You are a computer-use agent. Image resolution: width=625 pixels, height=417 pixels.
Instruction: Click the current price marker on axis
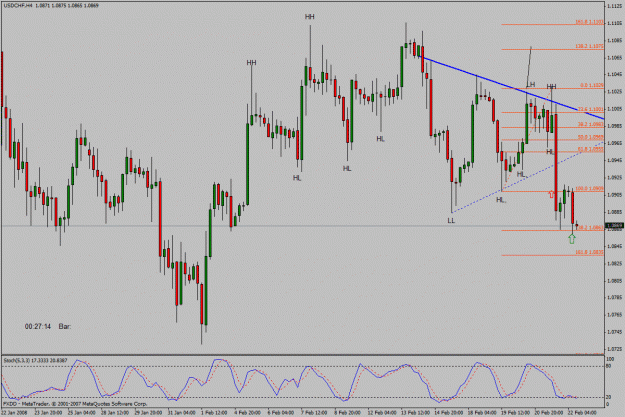(614, 226)
